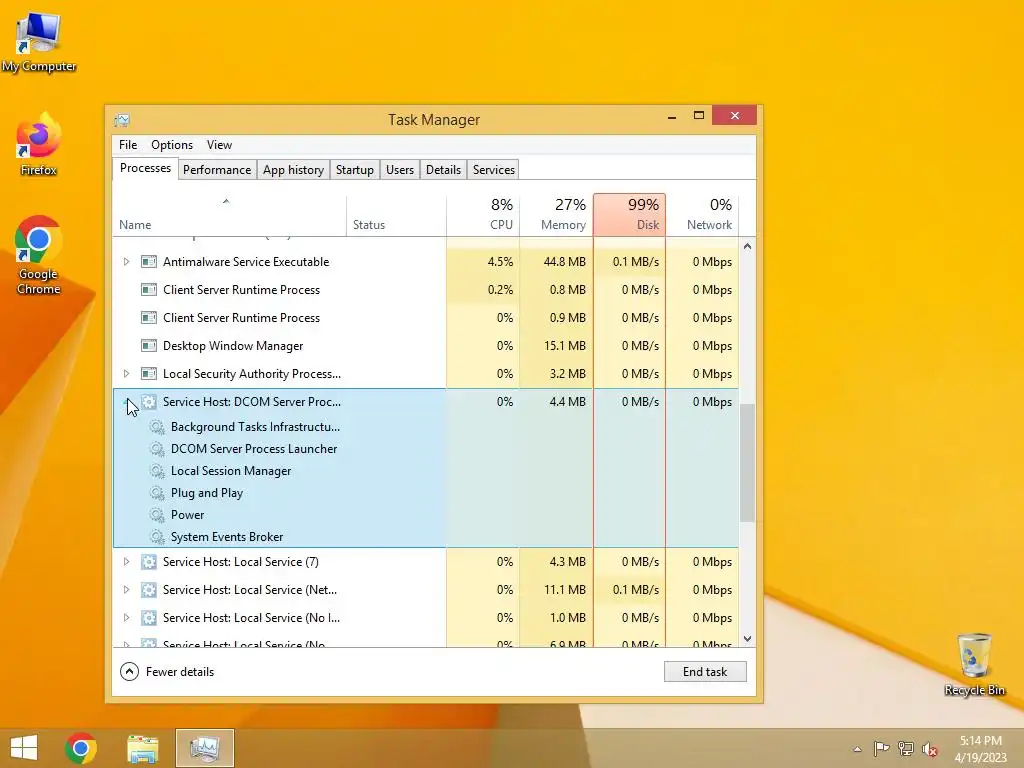Select the Processes tab
The height and width of the screenshot is (768, 1024).
coord(145,168)
